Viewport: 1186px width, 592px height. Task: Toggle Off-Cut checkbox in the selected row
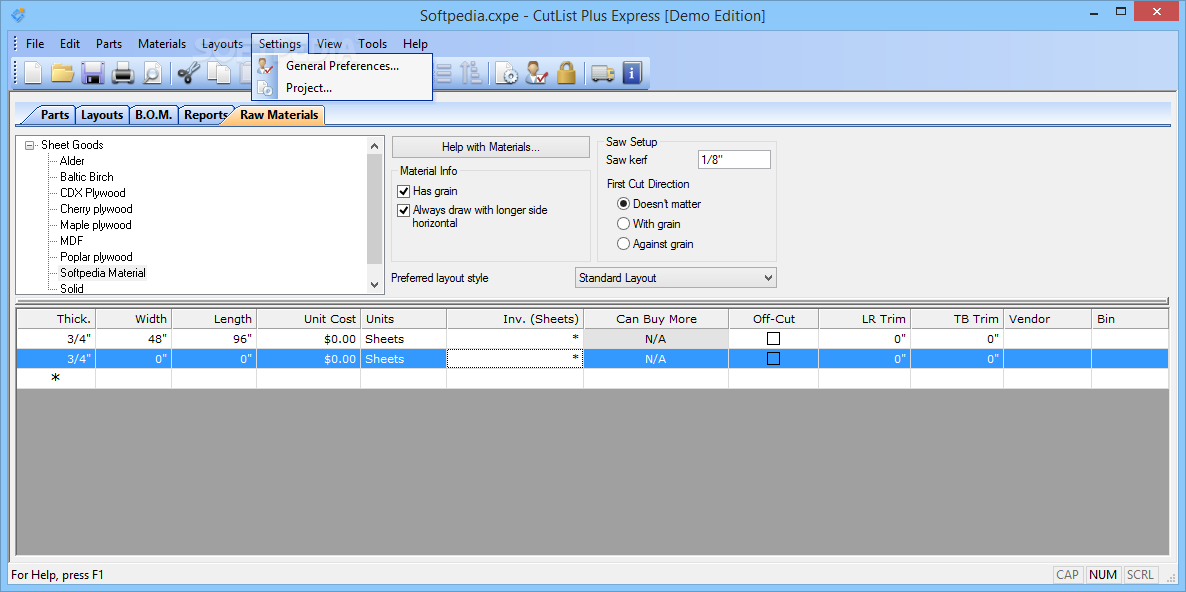(x=773, y=358)
